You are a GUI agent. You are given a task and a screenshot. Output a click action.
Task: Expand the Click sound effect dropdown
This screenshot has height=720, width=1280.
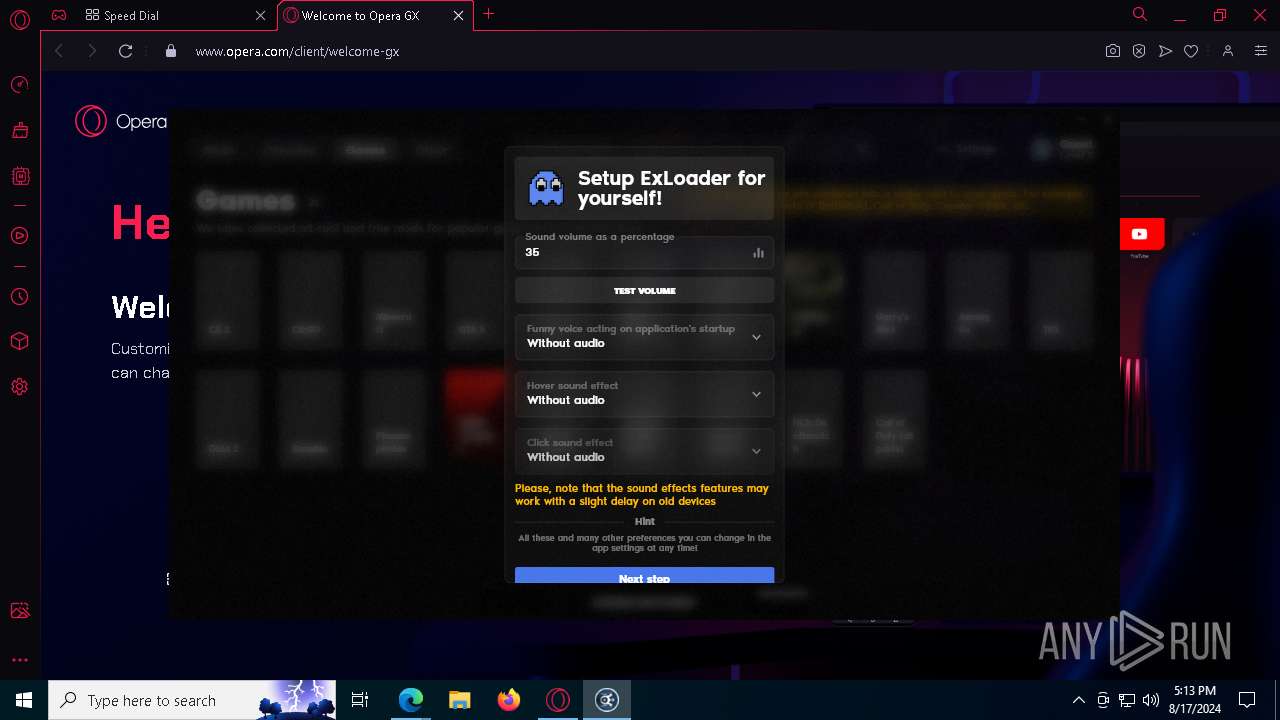644,451
